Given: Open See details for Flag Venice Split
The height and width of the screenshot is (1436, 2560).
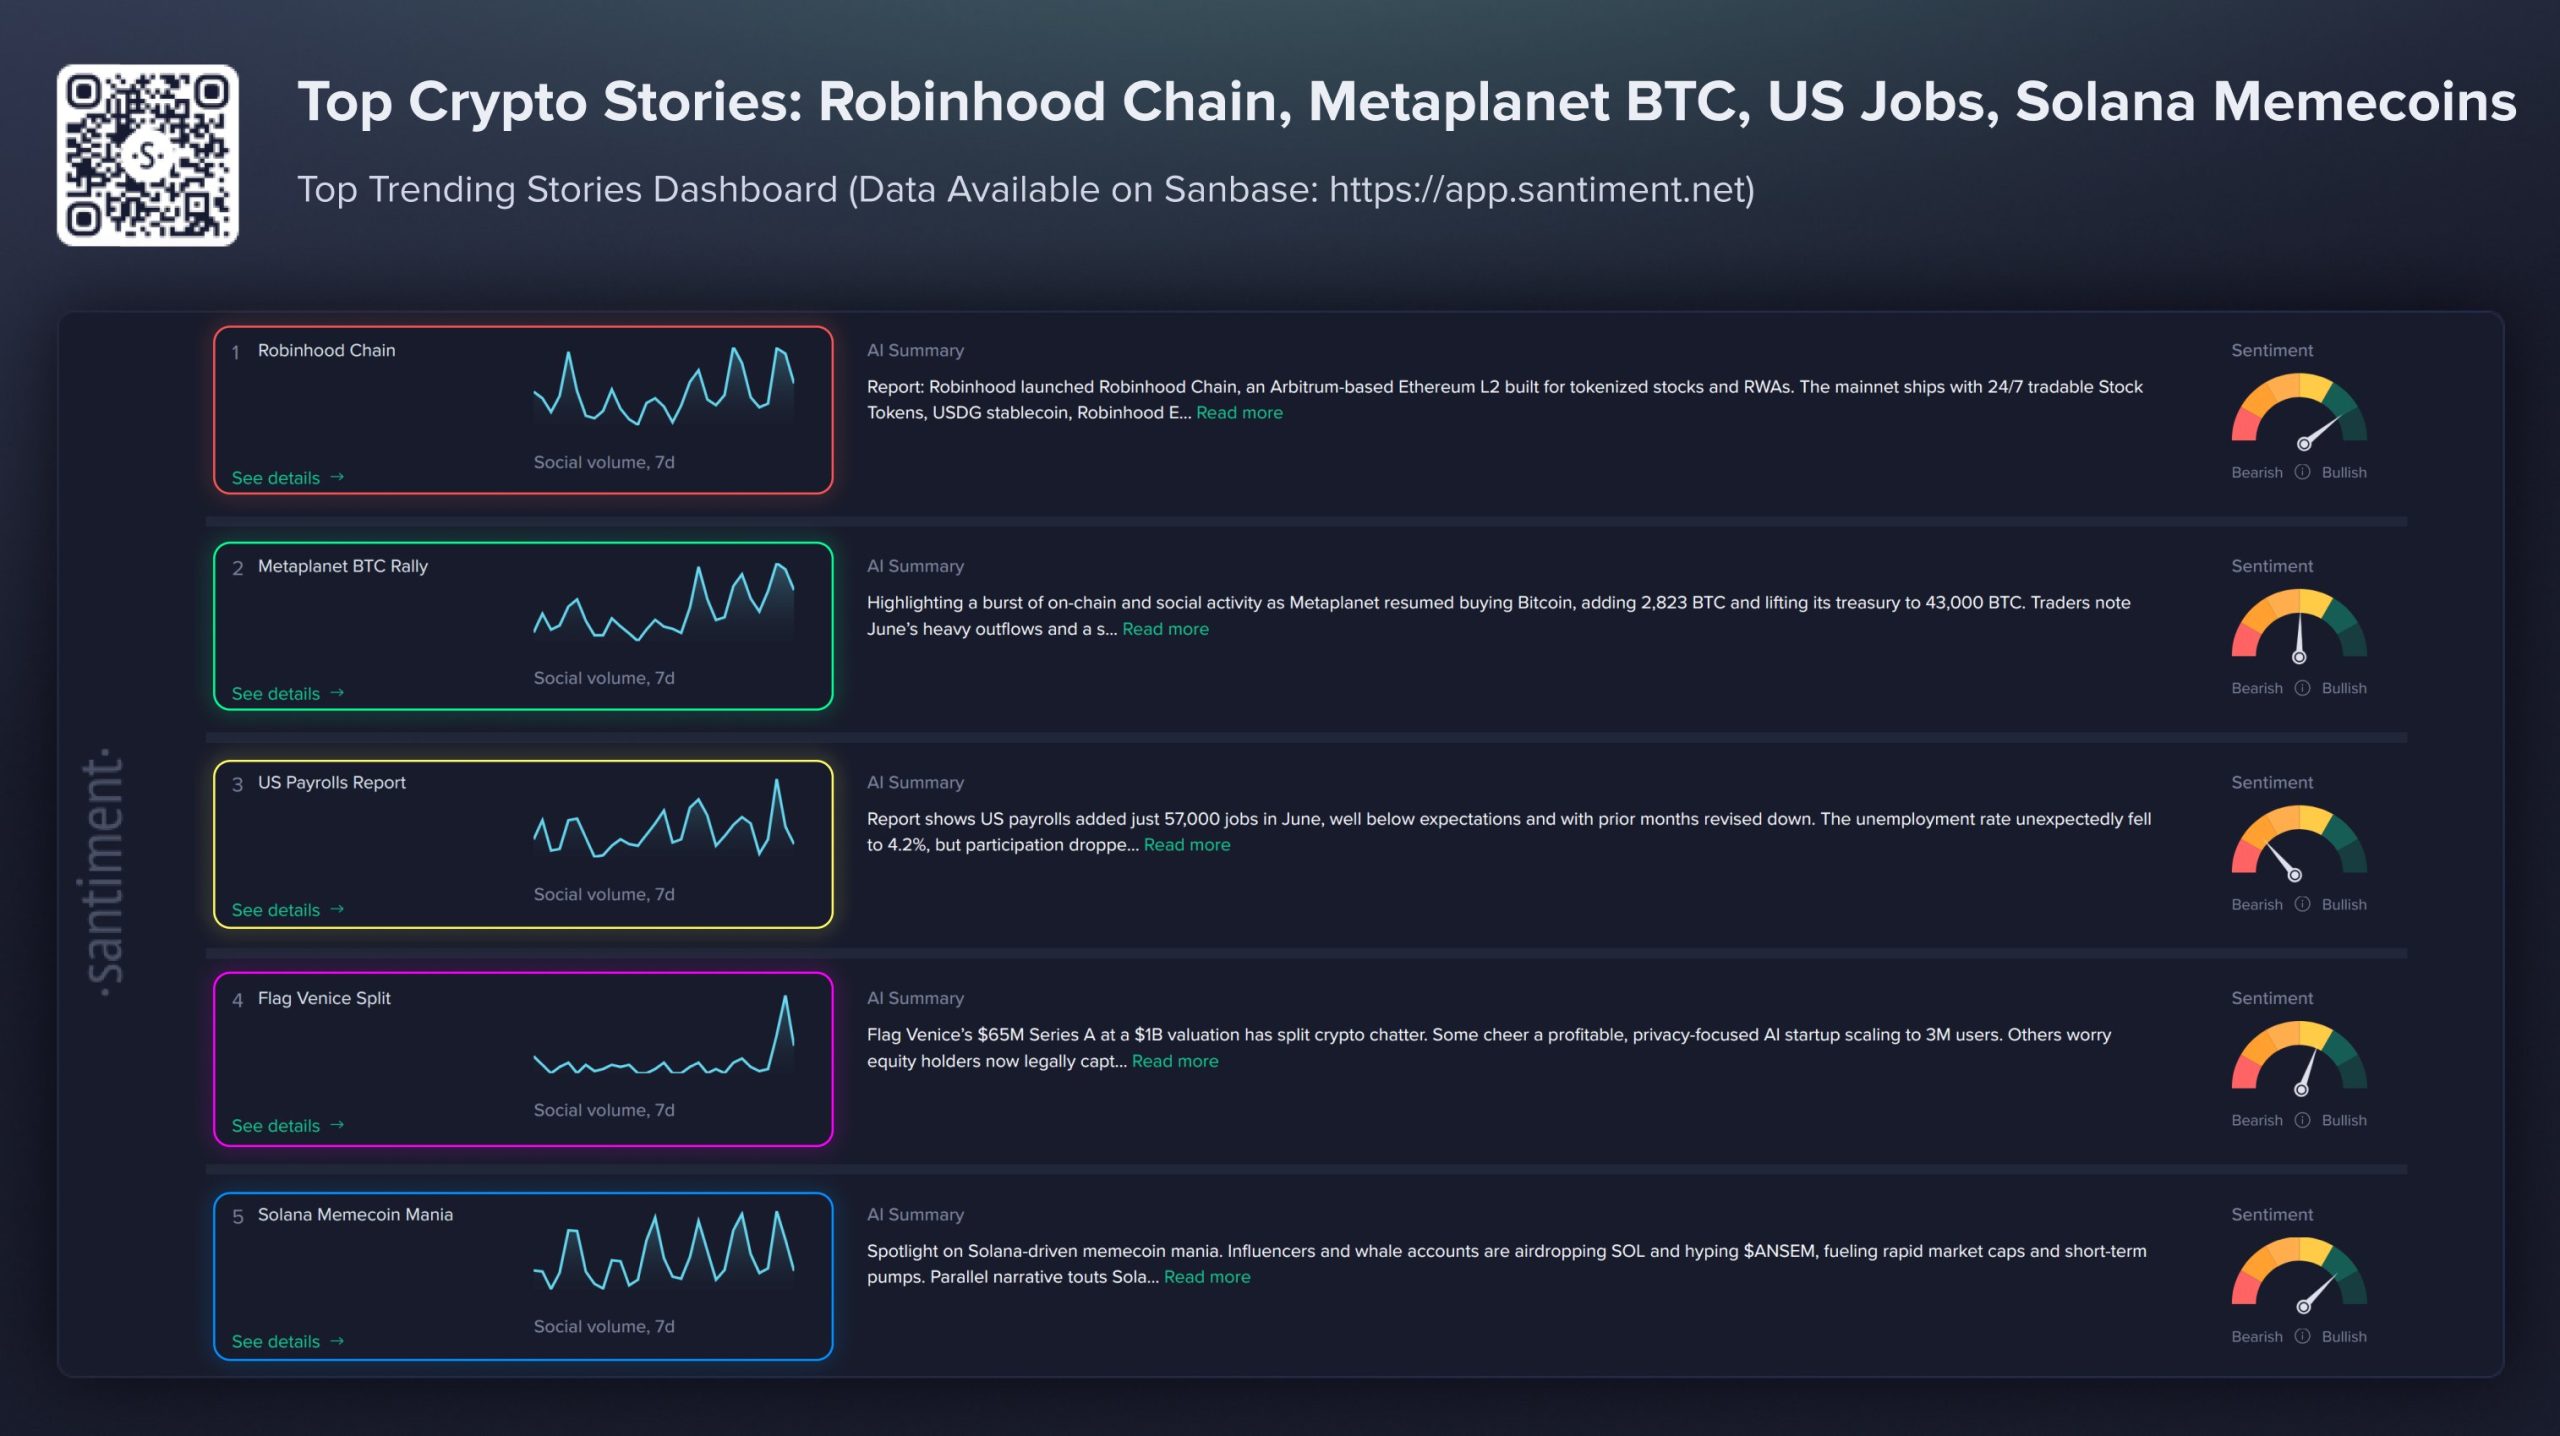Looking at the screenshot, I should click(288, 1126).
